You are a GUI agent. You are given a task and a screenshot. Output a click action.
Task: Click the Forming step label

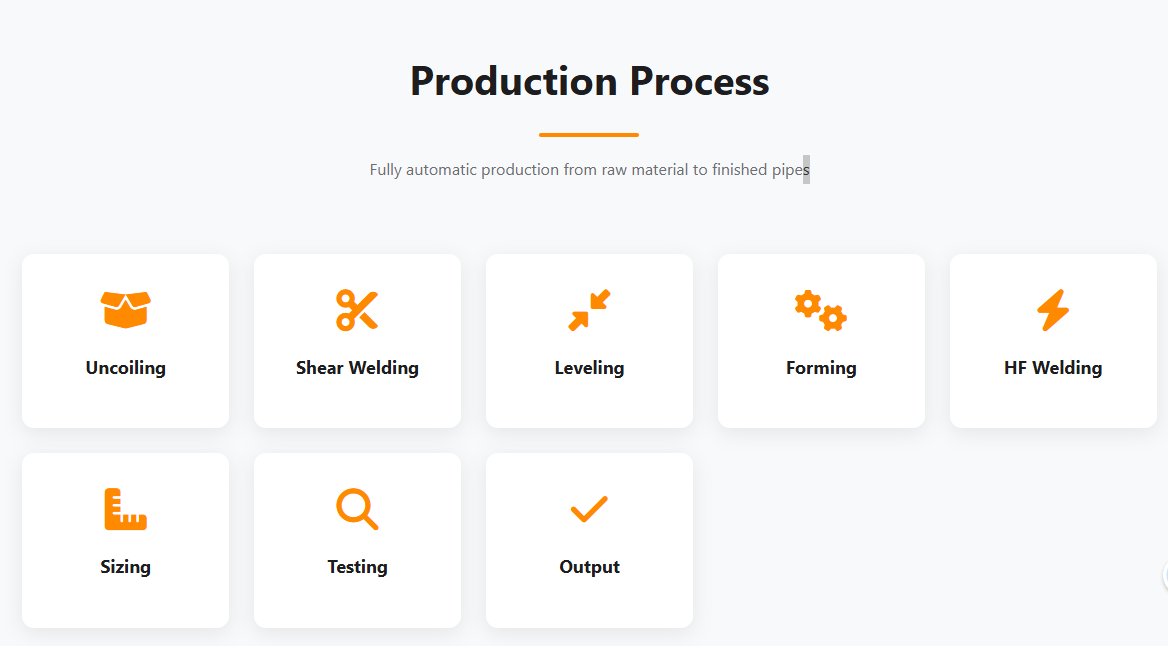tap(821, 368)
